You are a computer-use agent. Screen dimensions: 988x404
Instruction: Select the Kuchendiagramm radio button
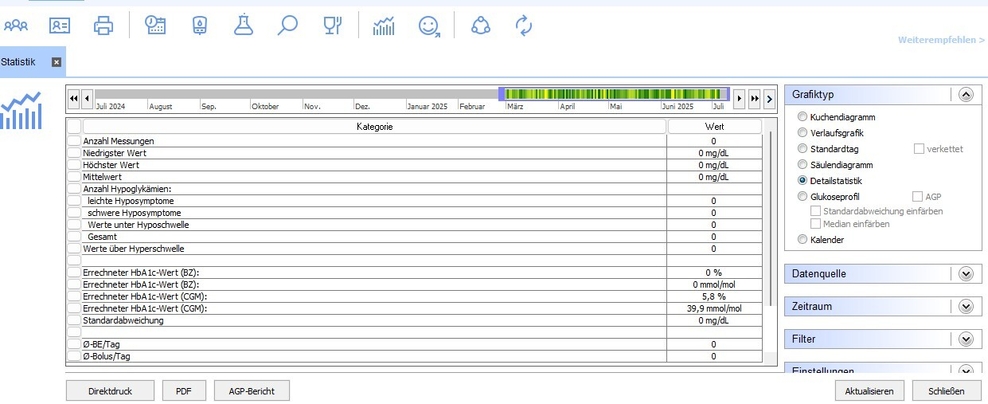[803, 117]
